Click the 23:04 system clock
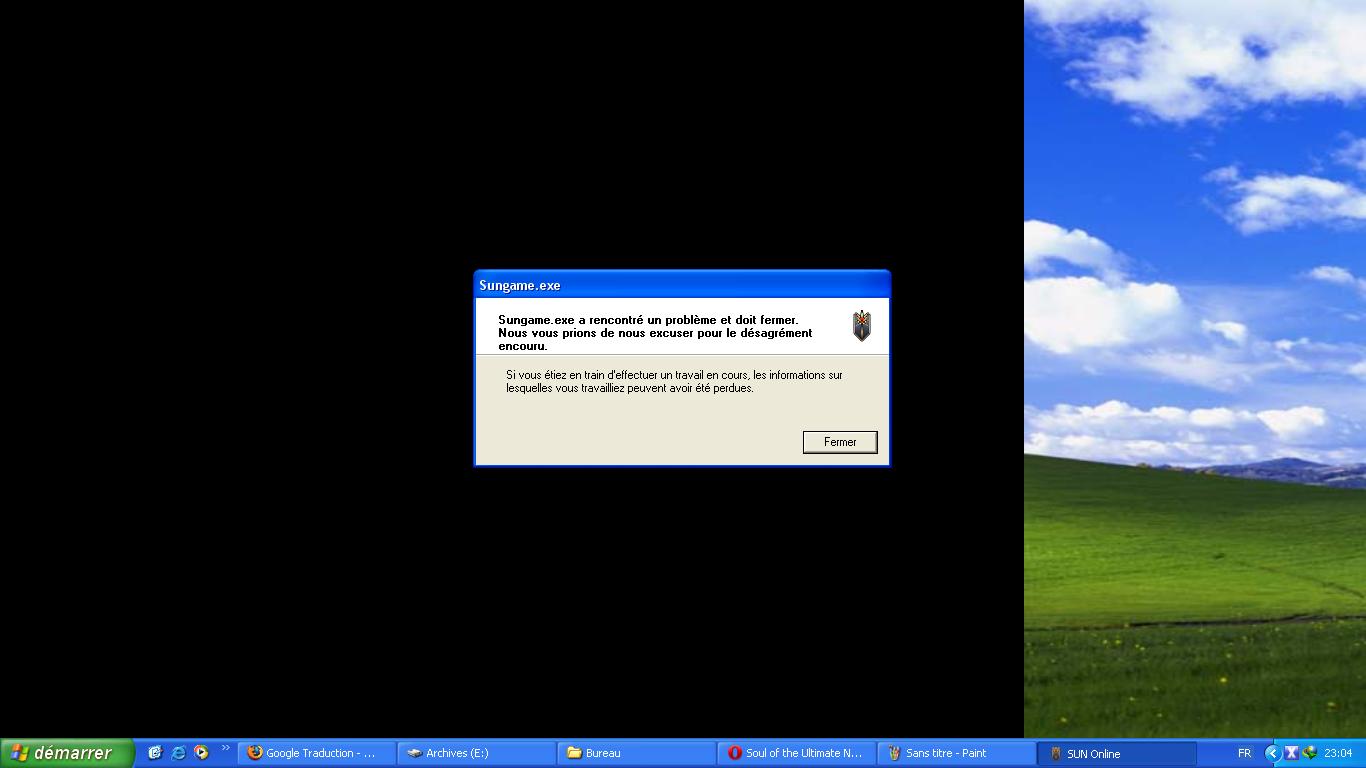Viewport: 1366px width, 768px height. coord(1338,753)
